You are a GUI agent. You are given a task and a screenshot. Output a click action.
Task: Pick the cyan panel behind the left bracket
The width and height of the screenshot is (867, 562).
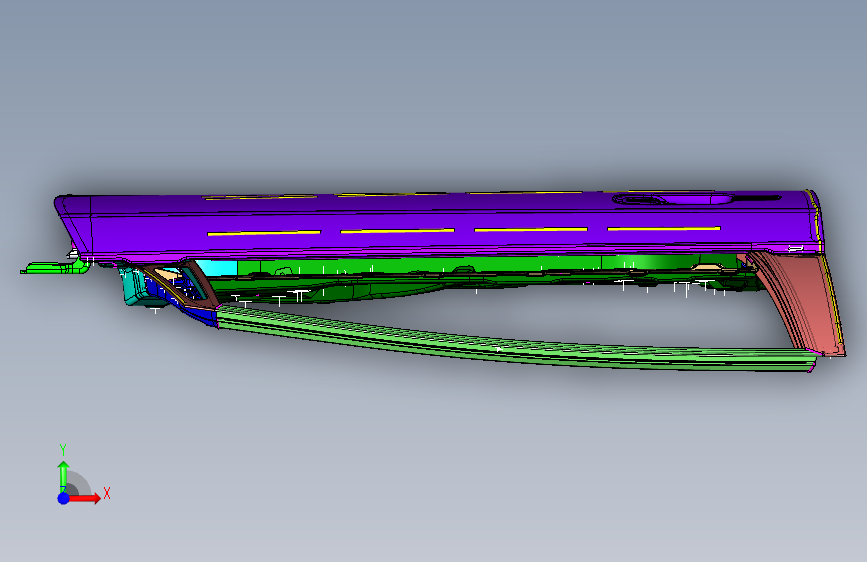click(217, 268)
